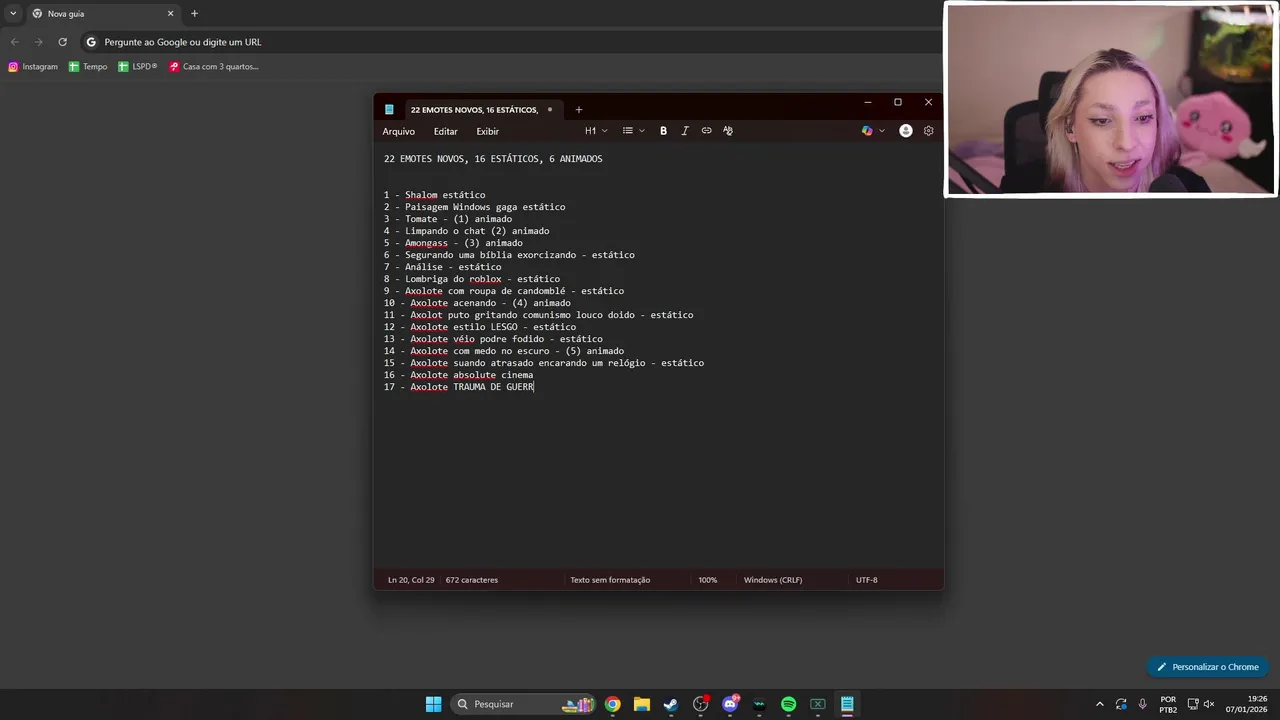Expand the Copilot dropdown arrow
1280x720 pixels.
(881, 131)
